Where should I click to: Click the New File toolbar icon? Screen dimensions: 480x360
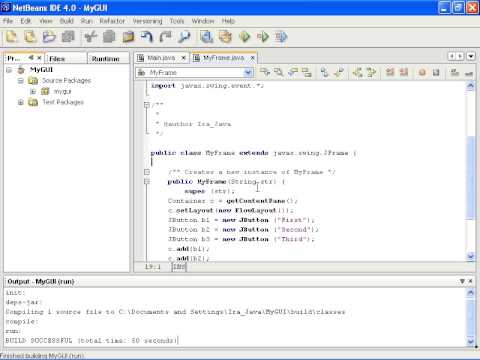12,37
